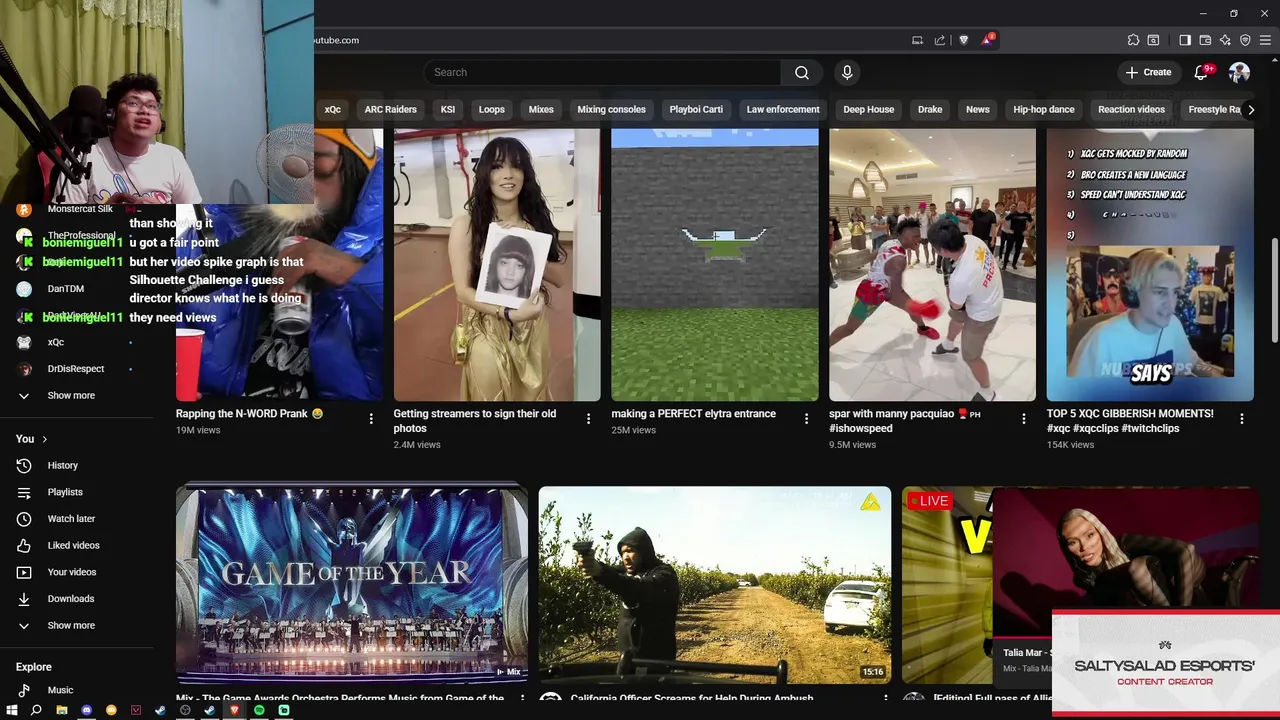This screenshot has width=1280, height=720.
Task: Select the Hip-hop dance filter chip
Action: point(1043,109)
